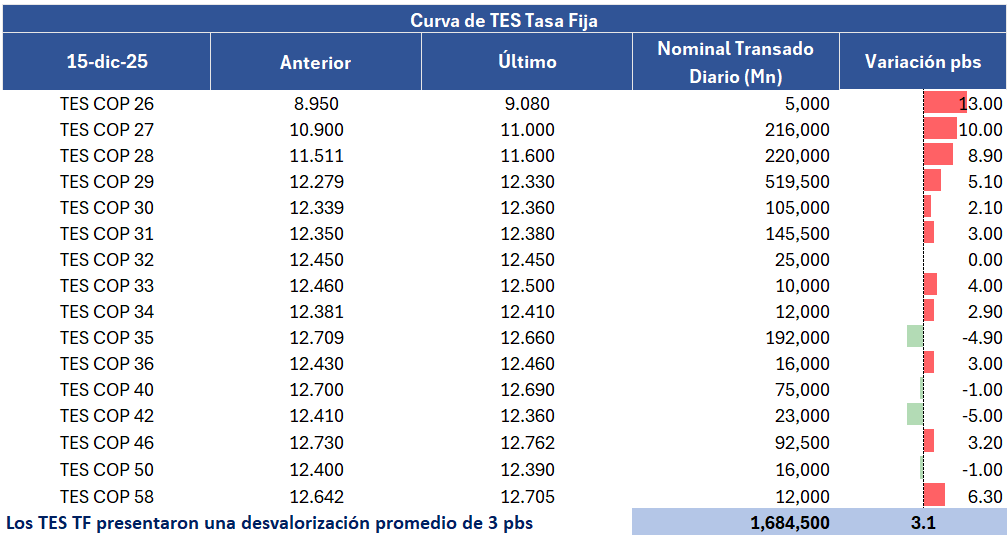Click the green data bar for TES COP 35
The image size is (1008, 535).
point(914,337)
